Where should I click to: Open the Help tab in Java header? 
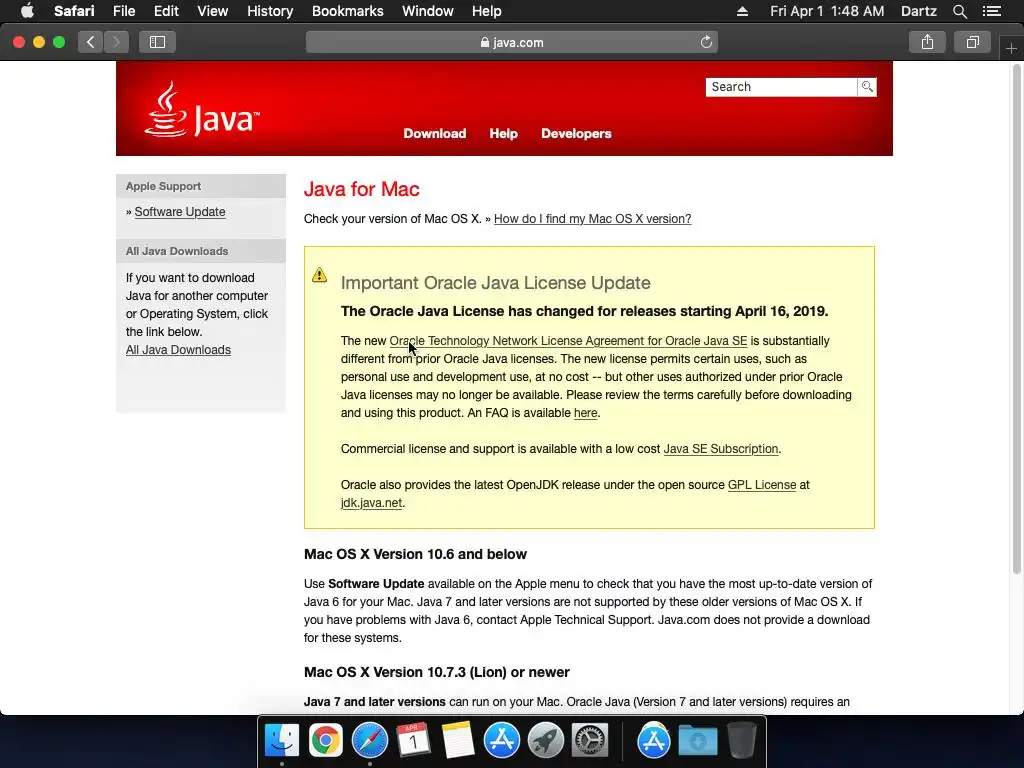coord(504,133)
